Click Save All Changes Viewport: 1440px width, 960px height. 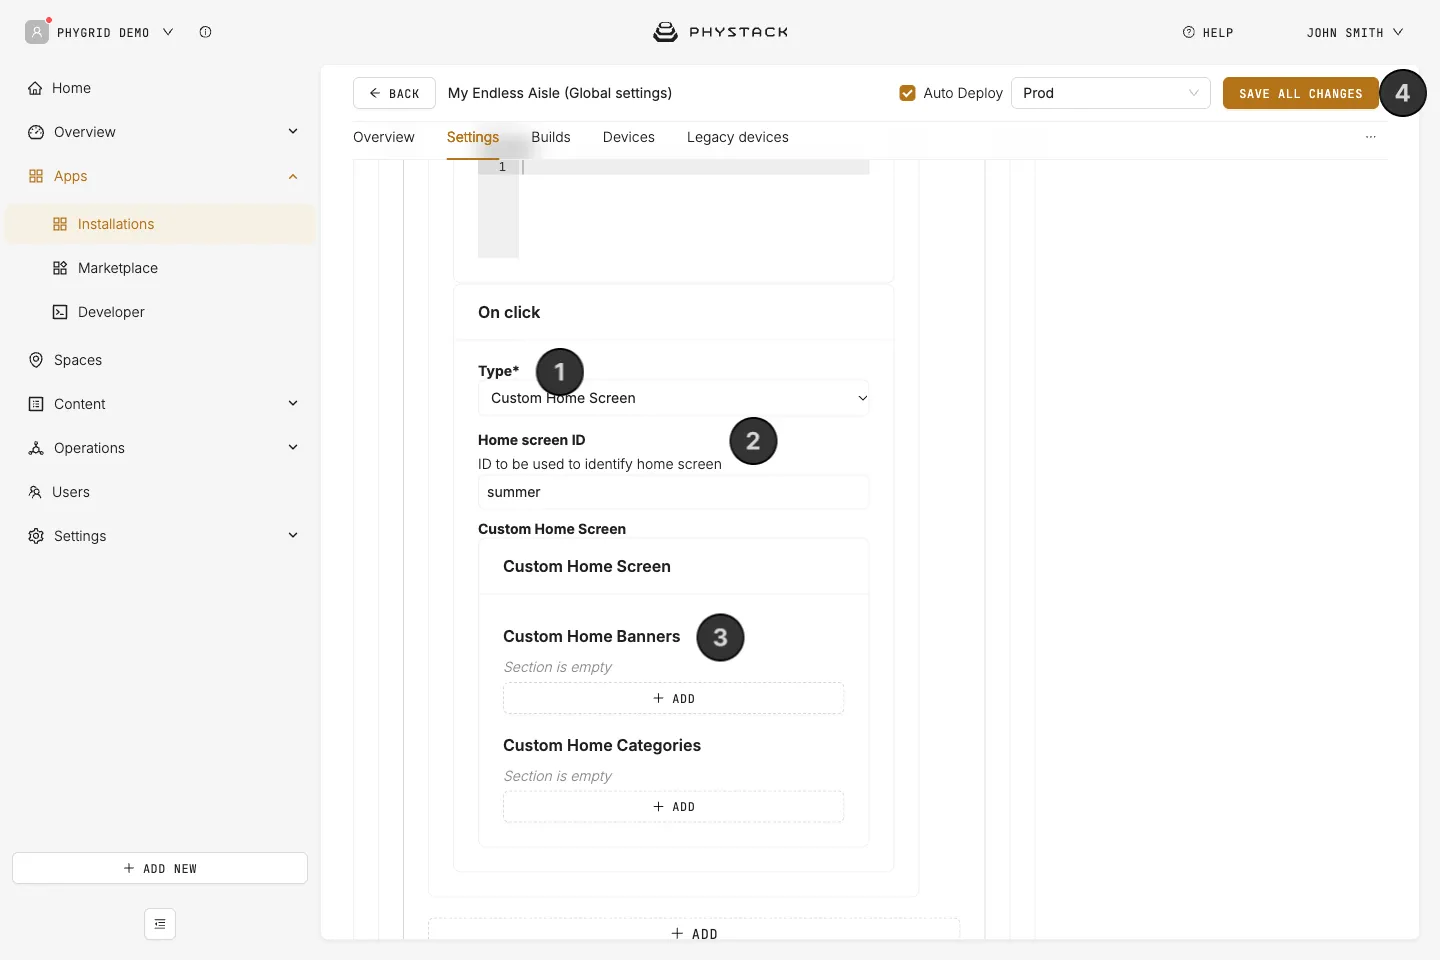[1301, 93]
